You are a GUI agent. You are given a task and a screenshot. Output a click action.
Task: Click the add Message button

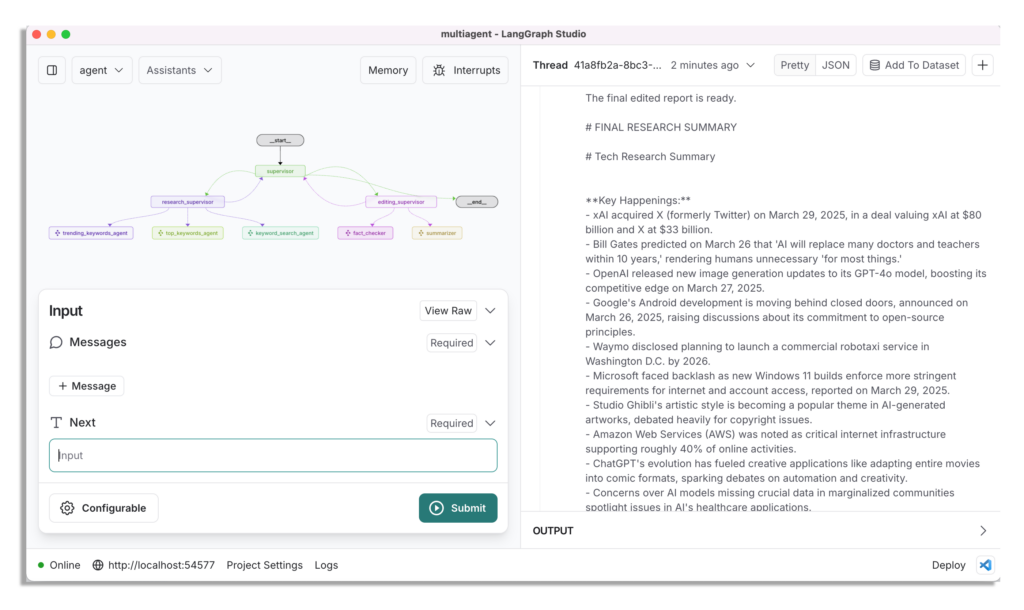[x=87, y=386]
